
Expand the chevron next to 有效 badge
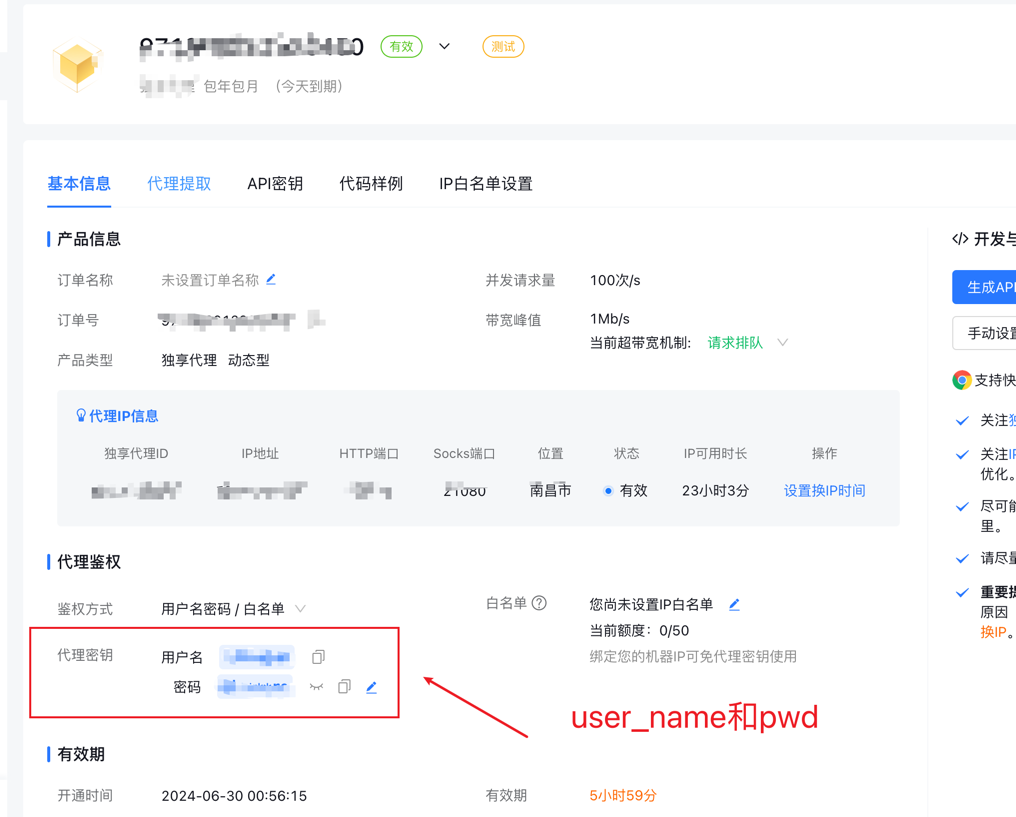(x=444, y=47)
